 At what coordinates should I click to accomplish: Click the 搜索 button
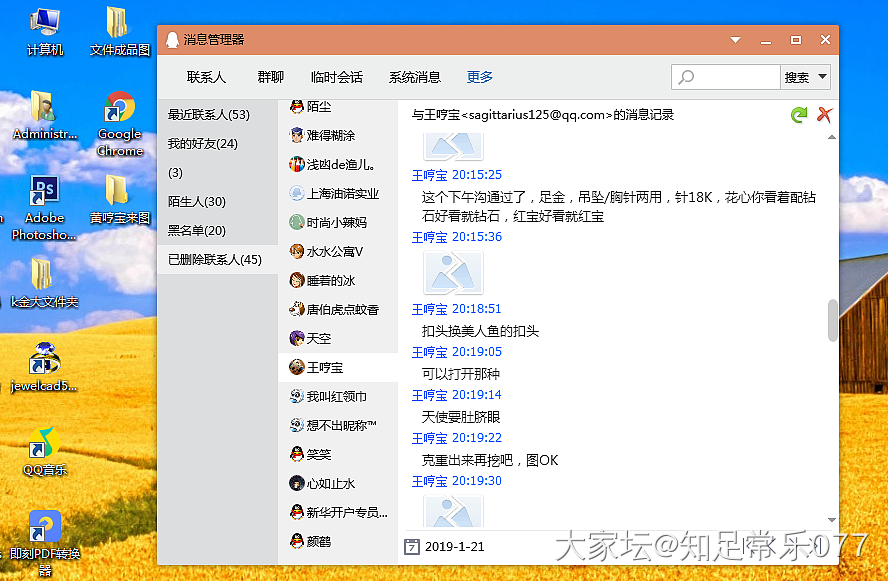click(x=796, y=77)
